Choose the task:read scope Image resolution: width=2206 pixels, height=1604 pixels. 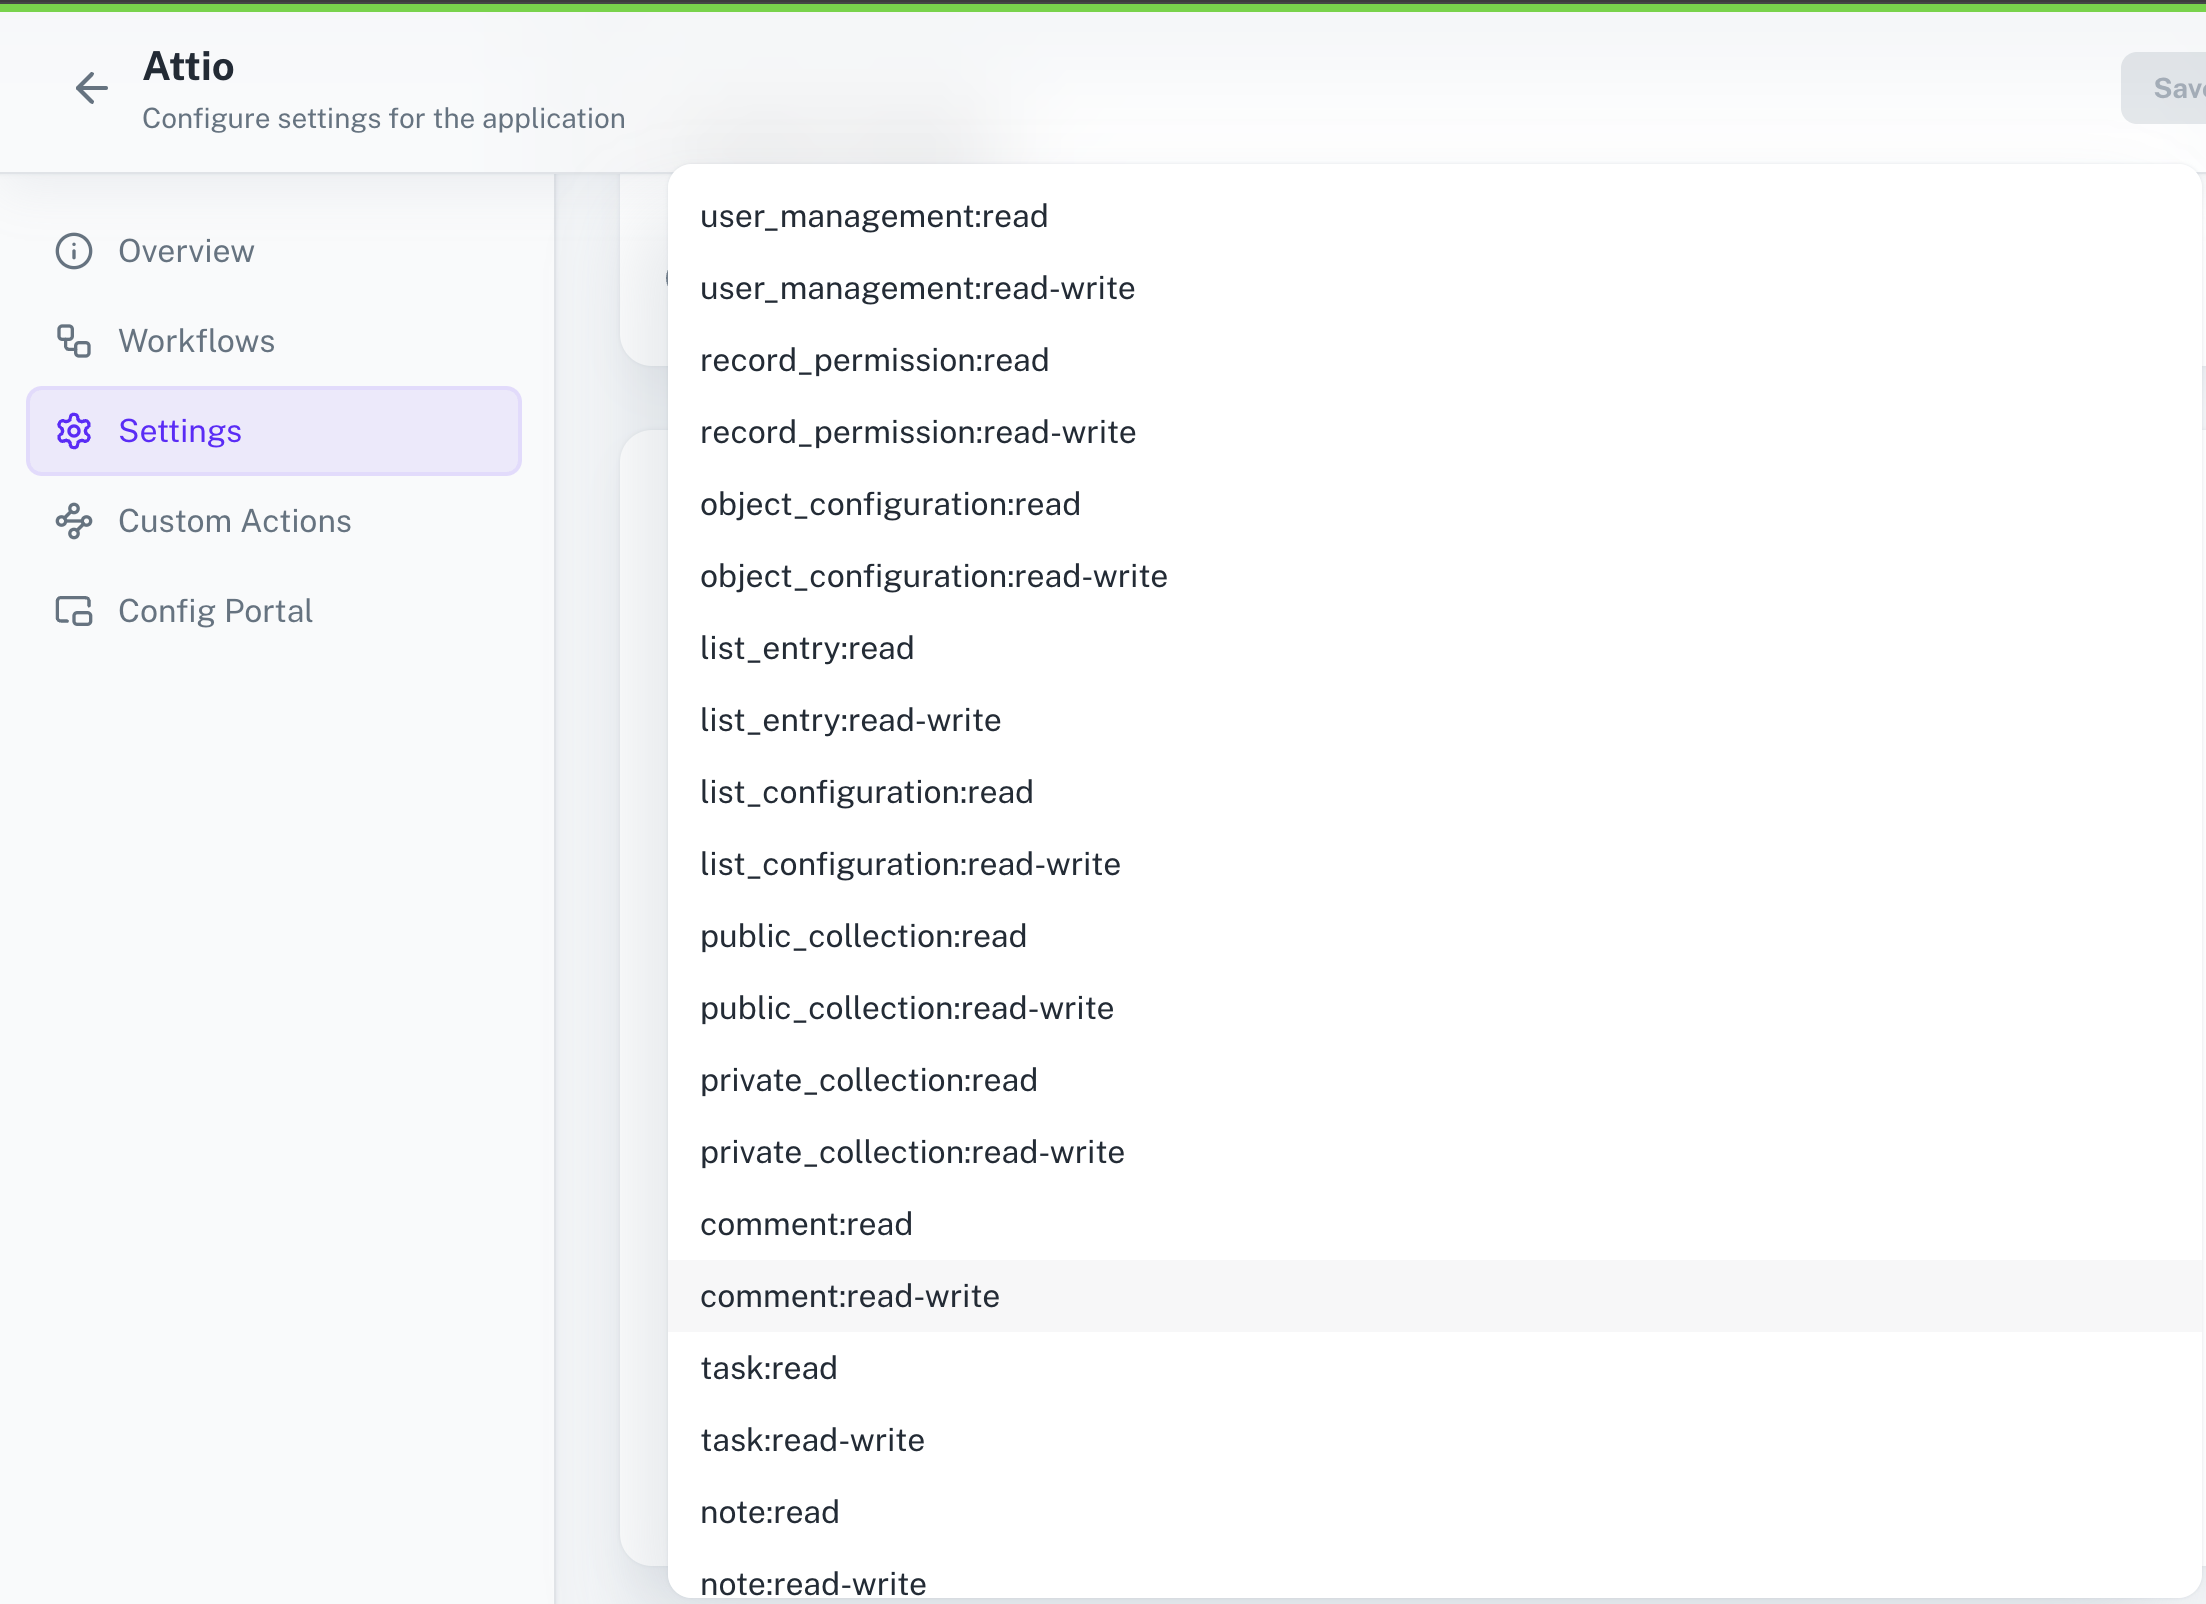click(x=768, y=1367)
